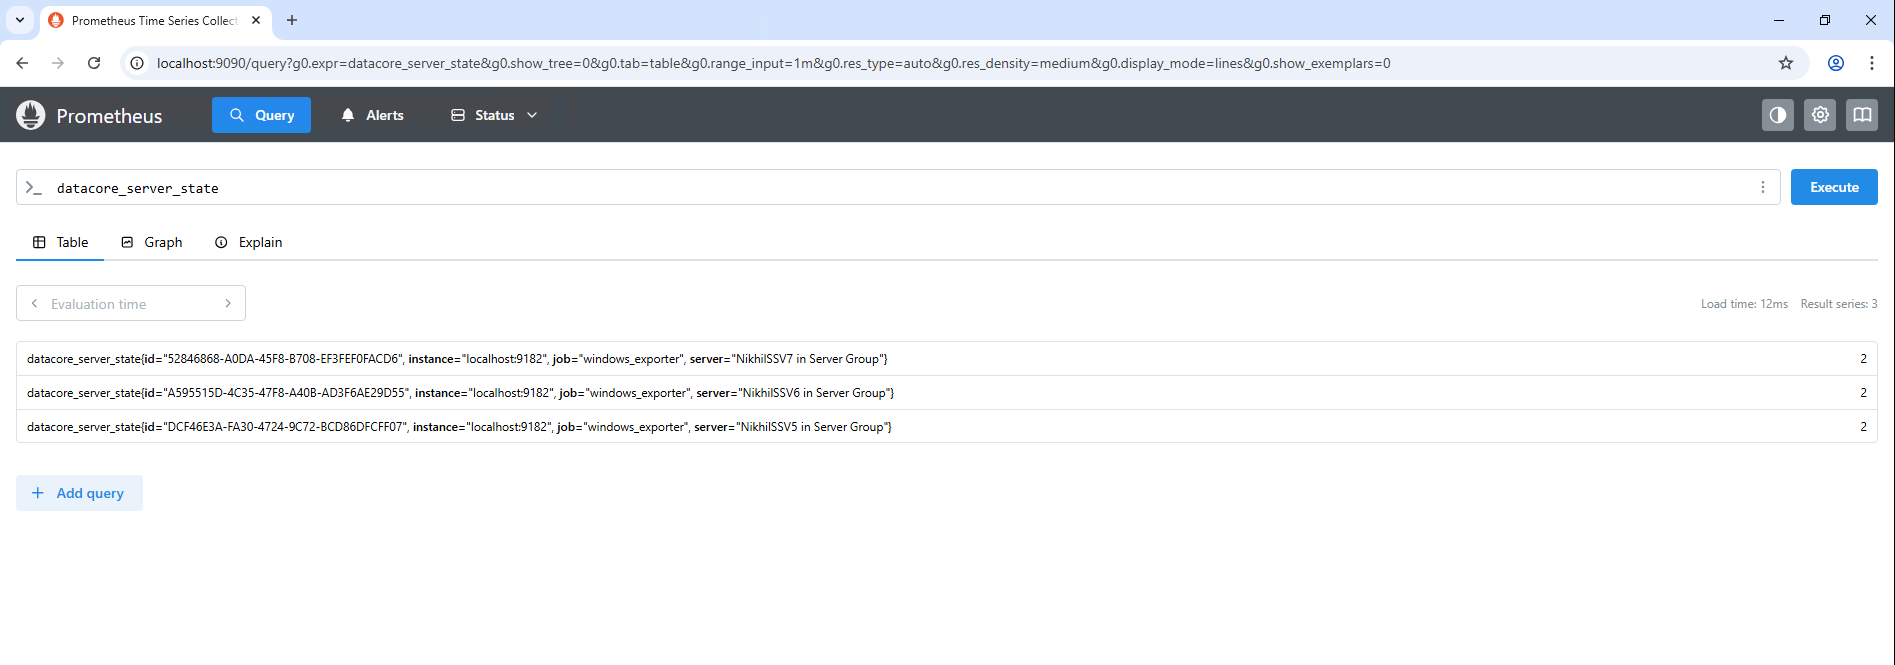
Task: Step evaluation time forward
Action: coord(228,303)
